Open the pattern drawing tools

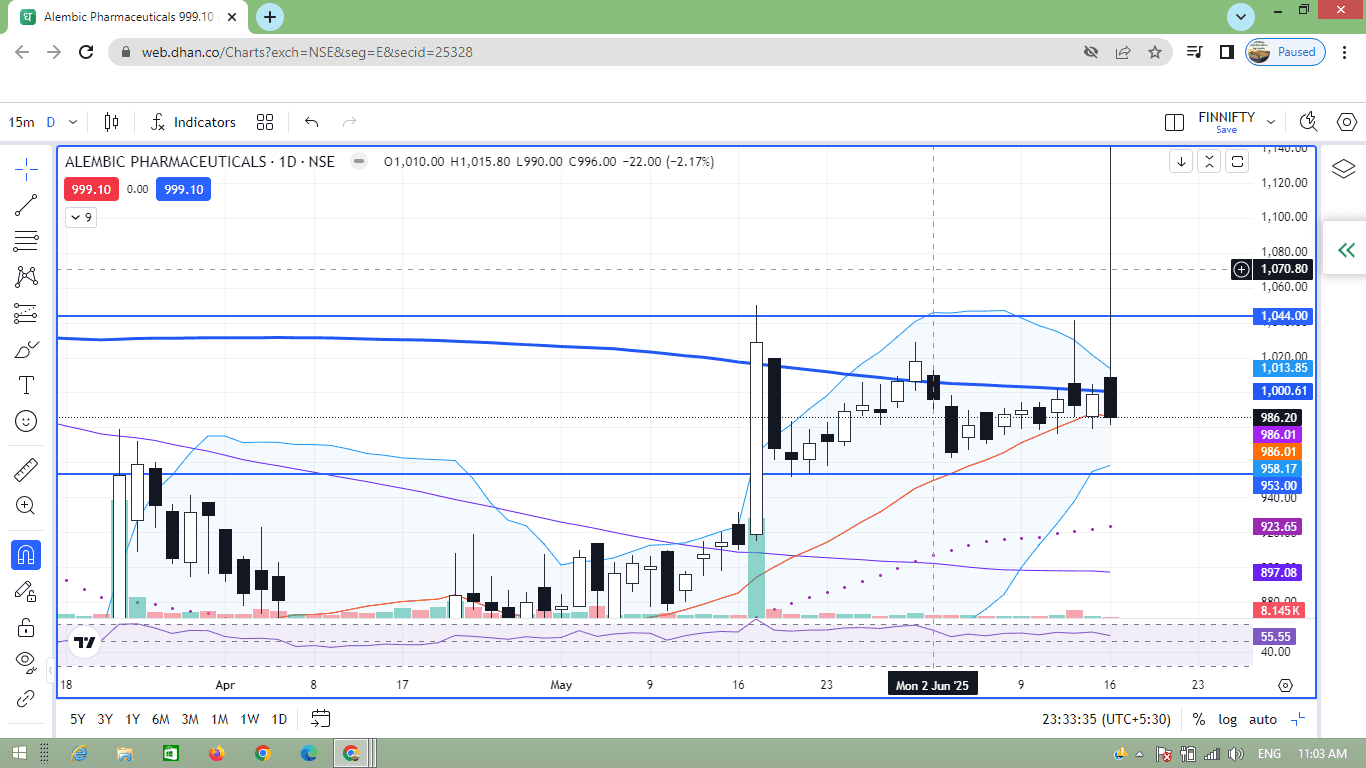click(26, 277)
